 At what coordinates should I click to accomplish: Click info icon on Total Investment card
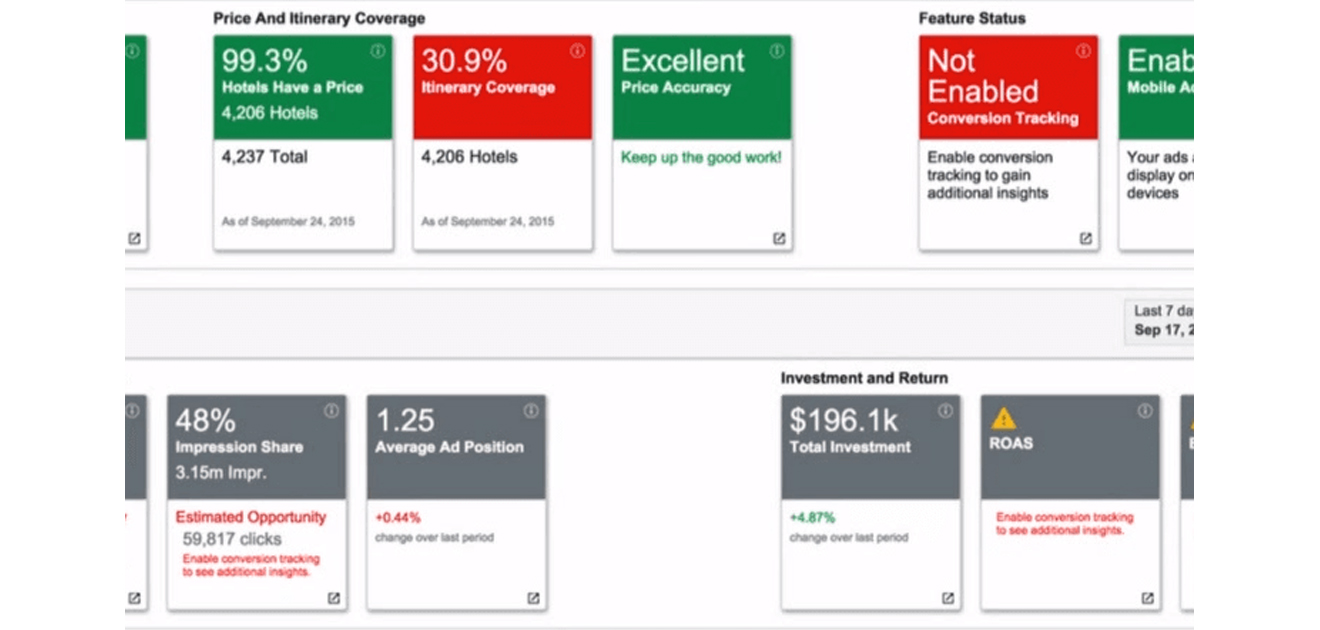point(945,411)
